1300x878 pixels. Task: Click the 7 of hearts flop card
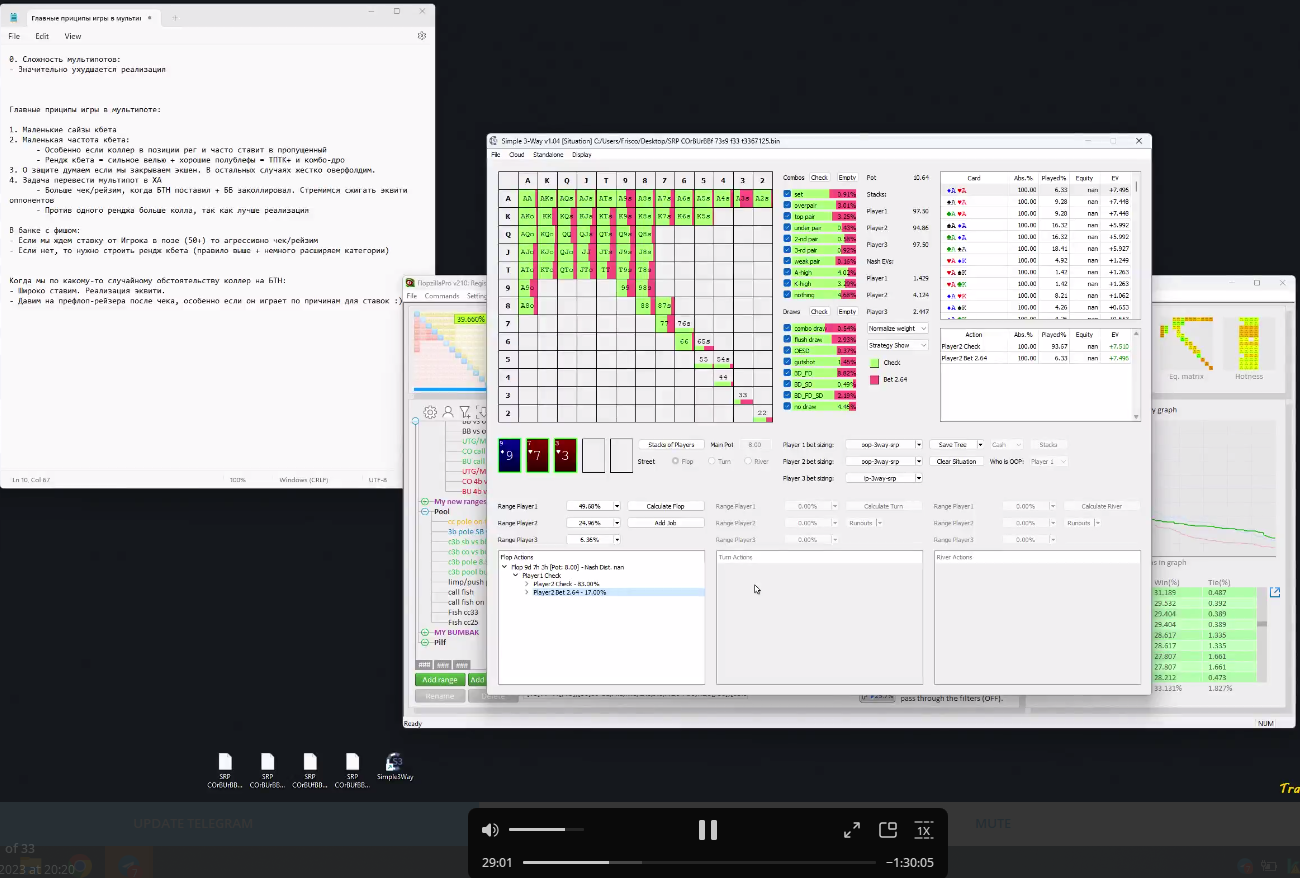537,456
